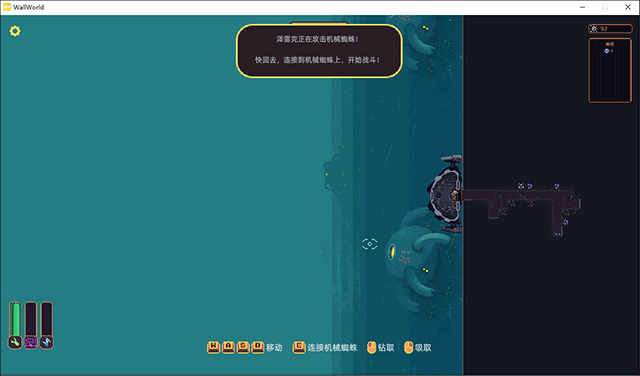Image resolution: width=640 pixels, height=376 pixels.
Task: Click the blue icon below the third bar
Action: (47, 342)
